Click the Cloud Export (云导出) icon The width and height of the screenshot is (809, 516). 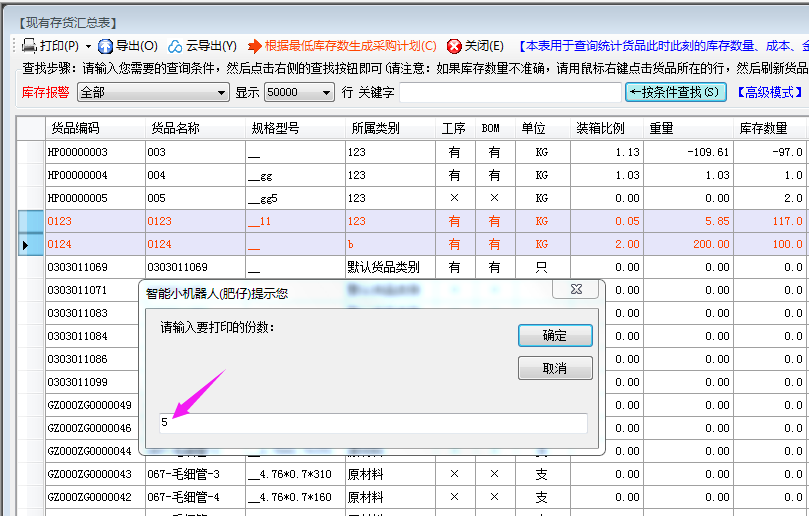pyautogui.click(x=175, y=46)
